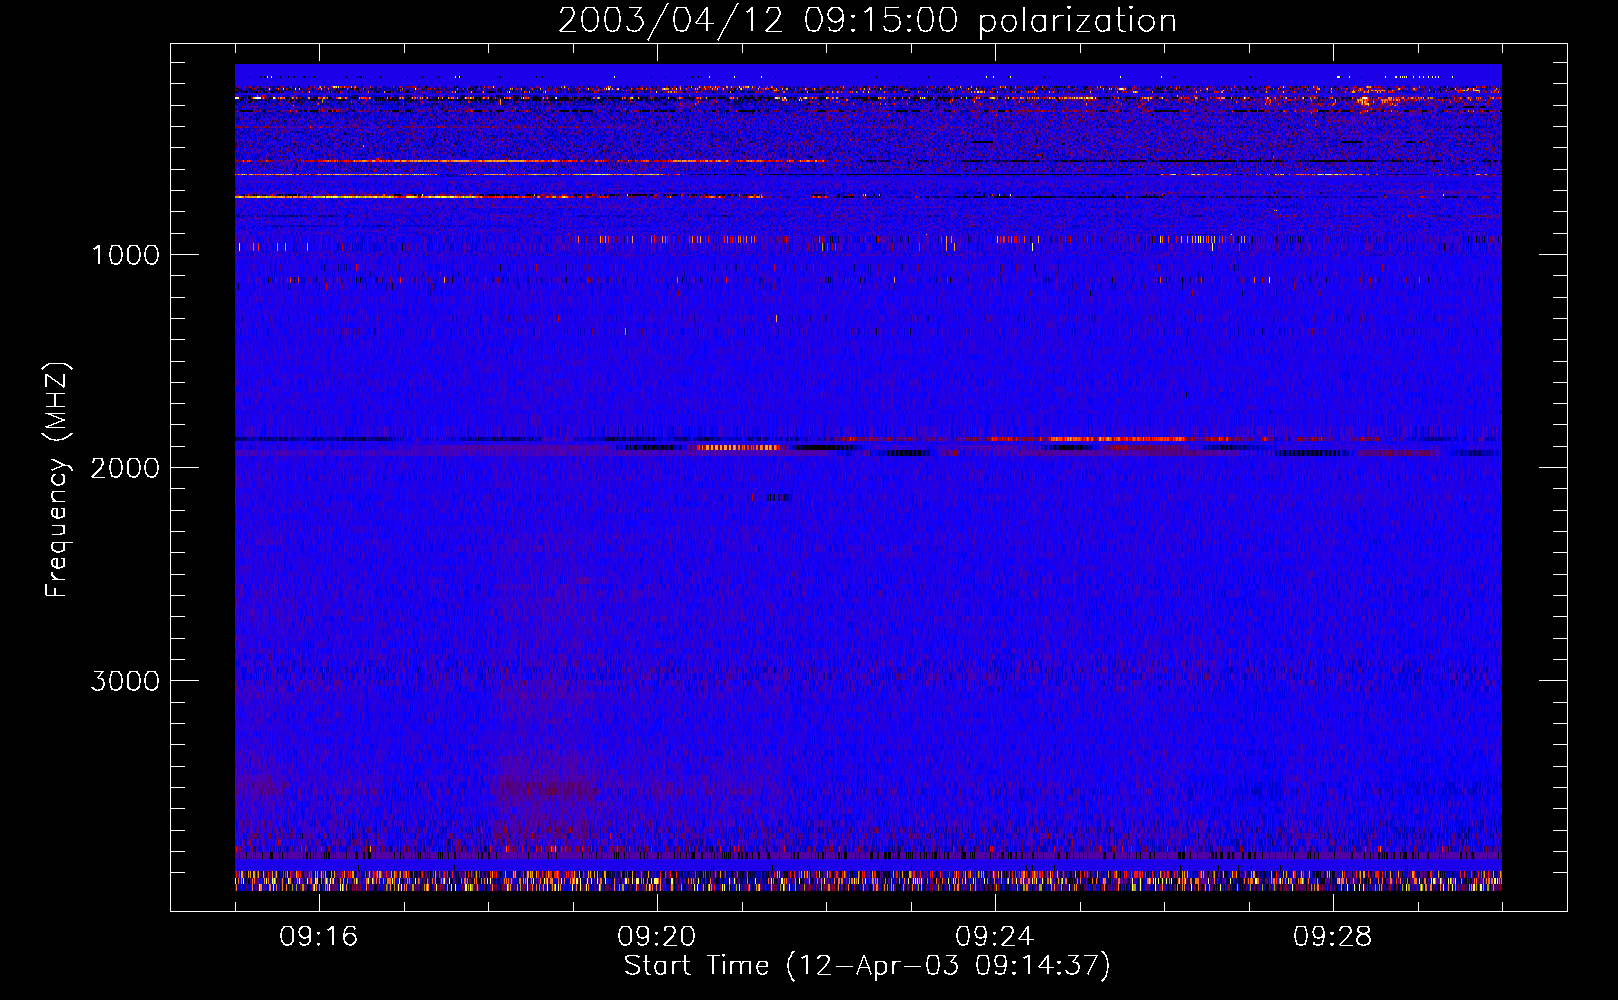Click the 09:20 time tick label

pyautogui.click(x=657, y=937)
